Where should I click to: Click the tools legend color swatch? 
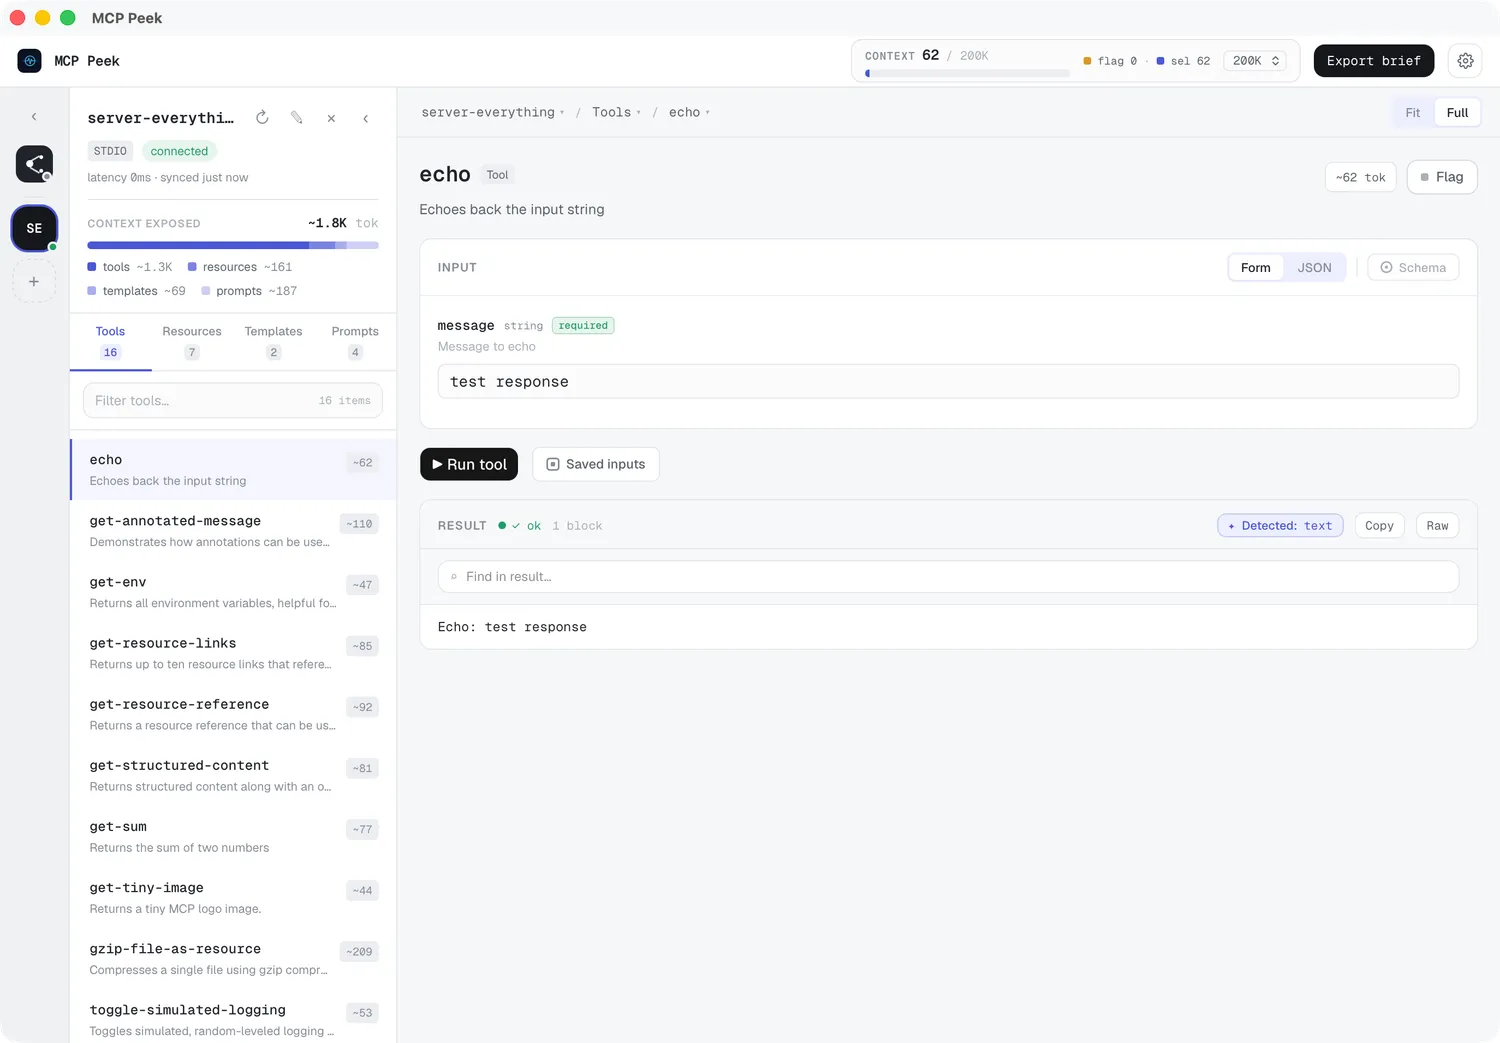(x=92, y=267)
